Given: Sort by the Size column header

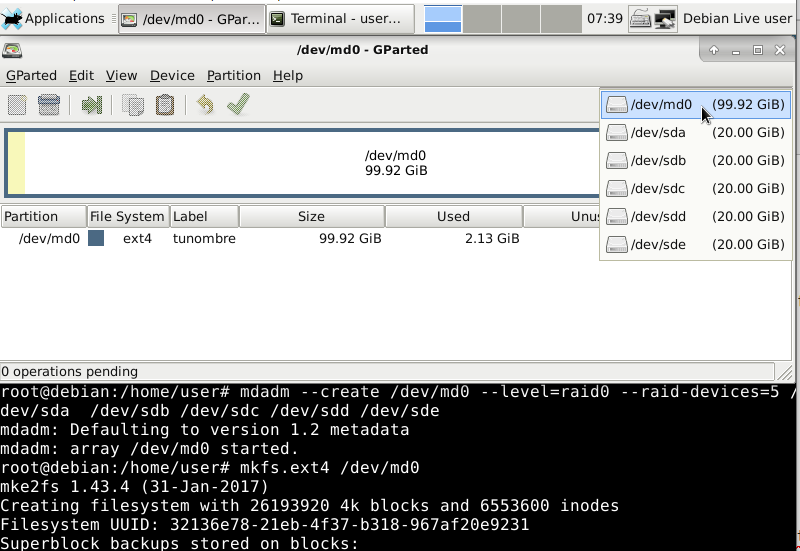Looking at the screenshot, I should tap(312, 216).
